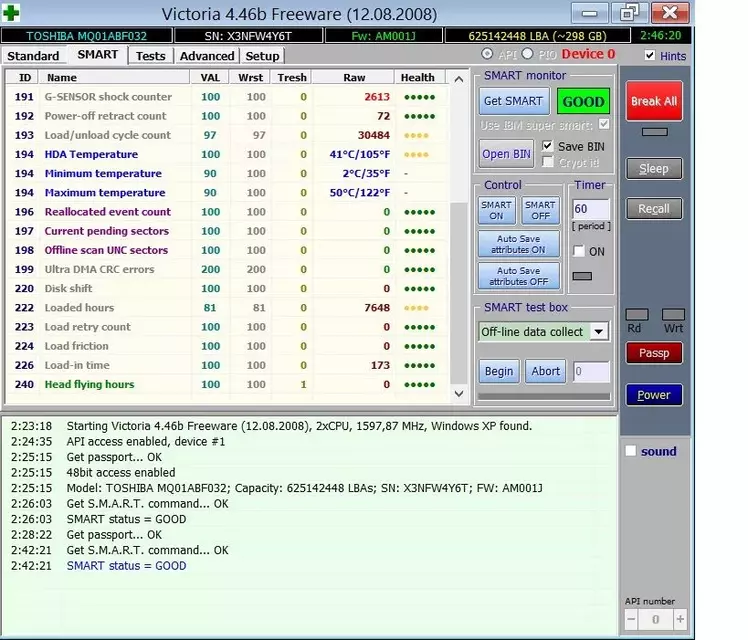Viewport: 748px width, 640px height.
Task: Select the Current pending sectors row
Action: [x=228, y=231]
